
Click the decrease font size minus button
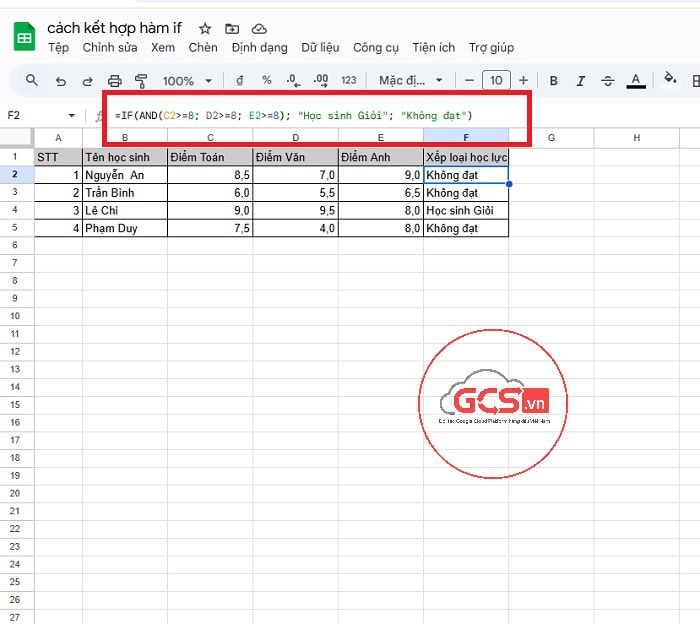469,80
